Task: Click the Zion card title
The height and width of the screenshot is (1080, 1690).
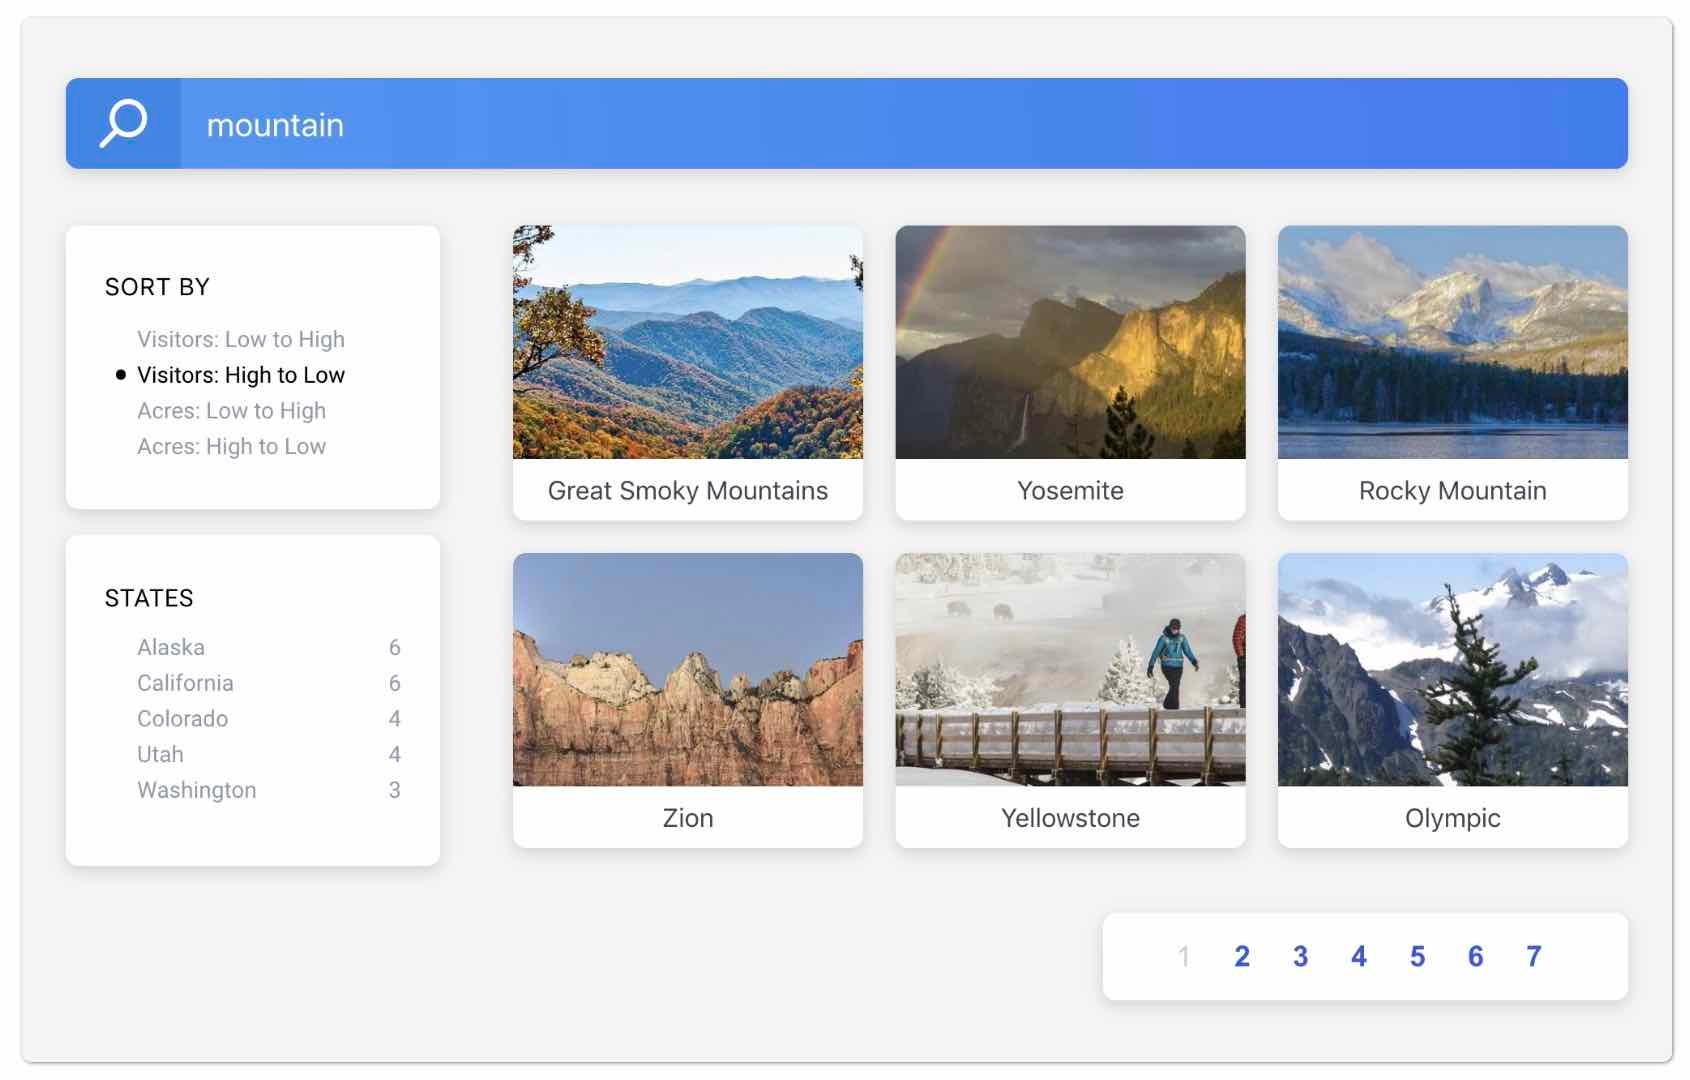Action: click(x=688, y=818)
